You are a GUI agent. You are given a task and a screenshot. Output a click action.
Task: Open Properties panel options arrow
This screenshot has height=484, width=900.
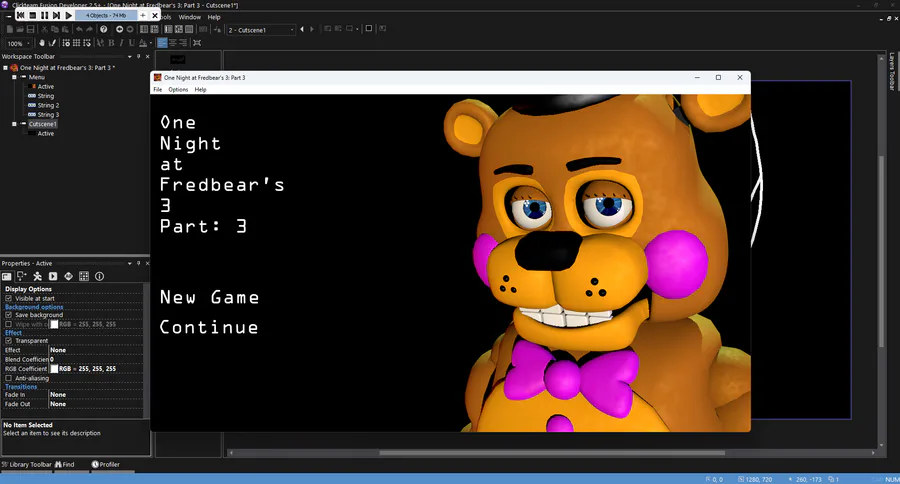point(130,264)
